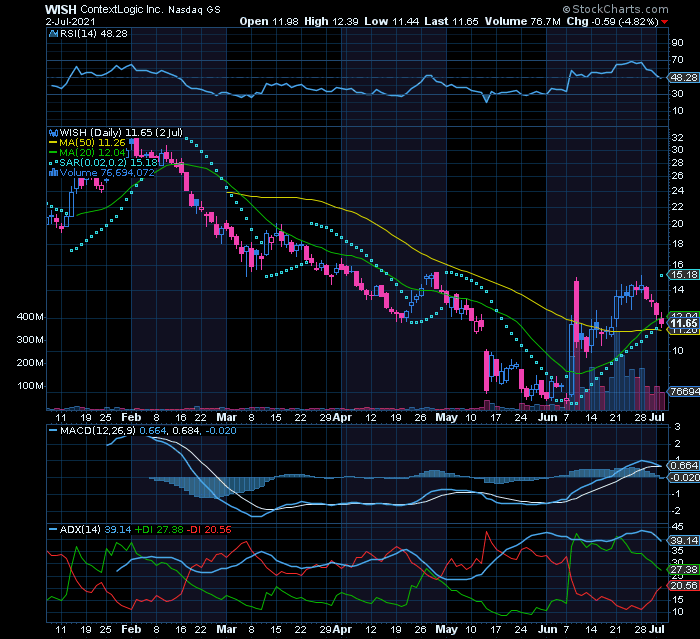The image size is (700, 639).
Task: Click the 39.14 ADX value tag
Action: (x=683, y=540)
